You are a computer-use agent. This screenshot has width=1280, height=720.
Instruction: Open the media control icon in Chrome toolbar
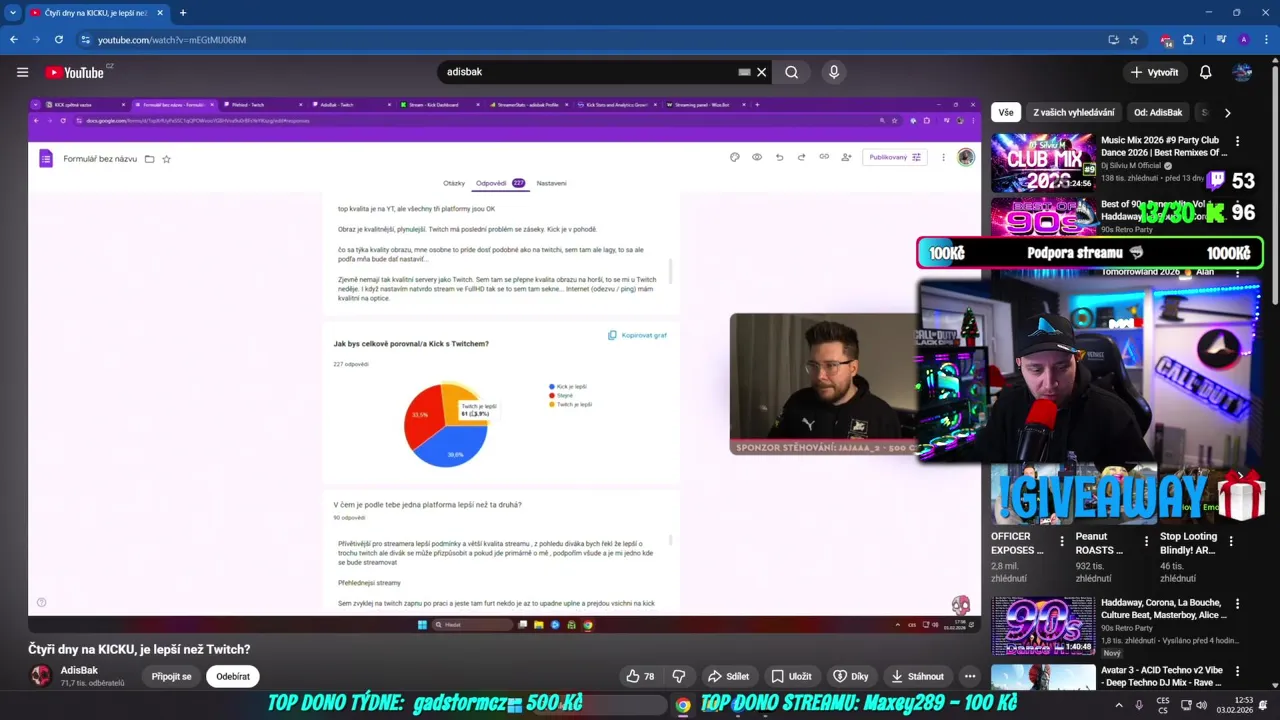tap(1221, 39)
